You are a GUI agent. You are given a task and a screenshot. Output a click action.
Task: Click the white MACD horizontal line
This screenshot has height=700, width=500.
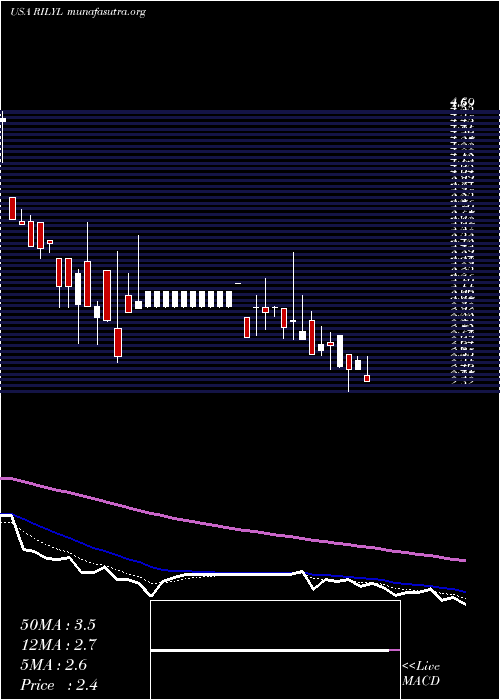[270, 651]
